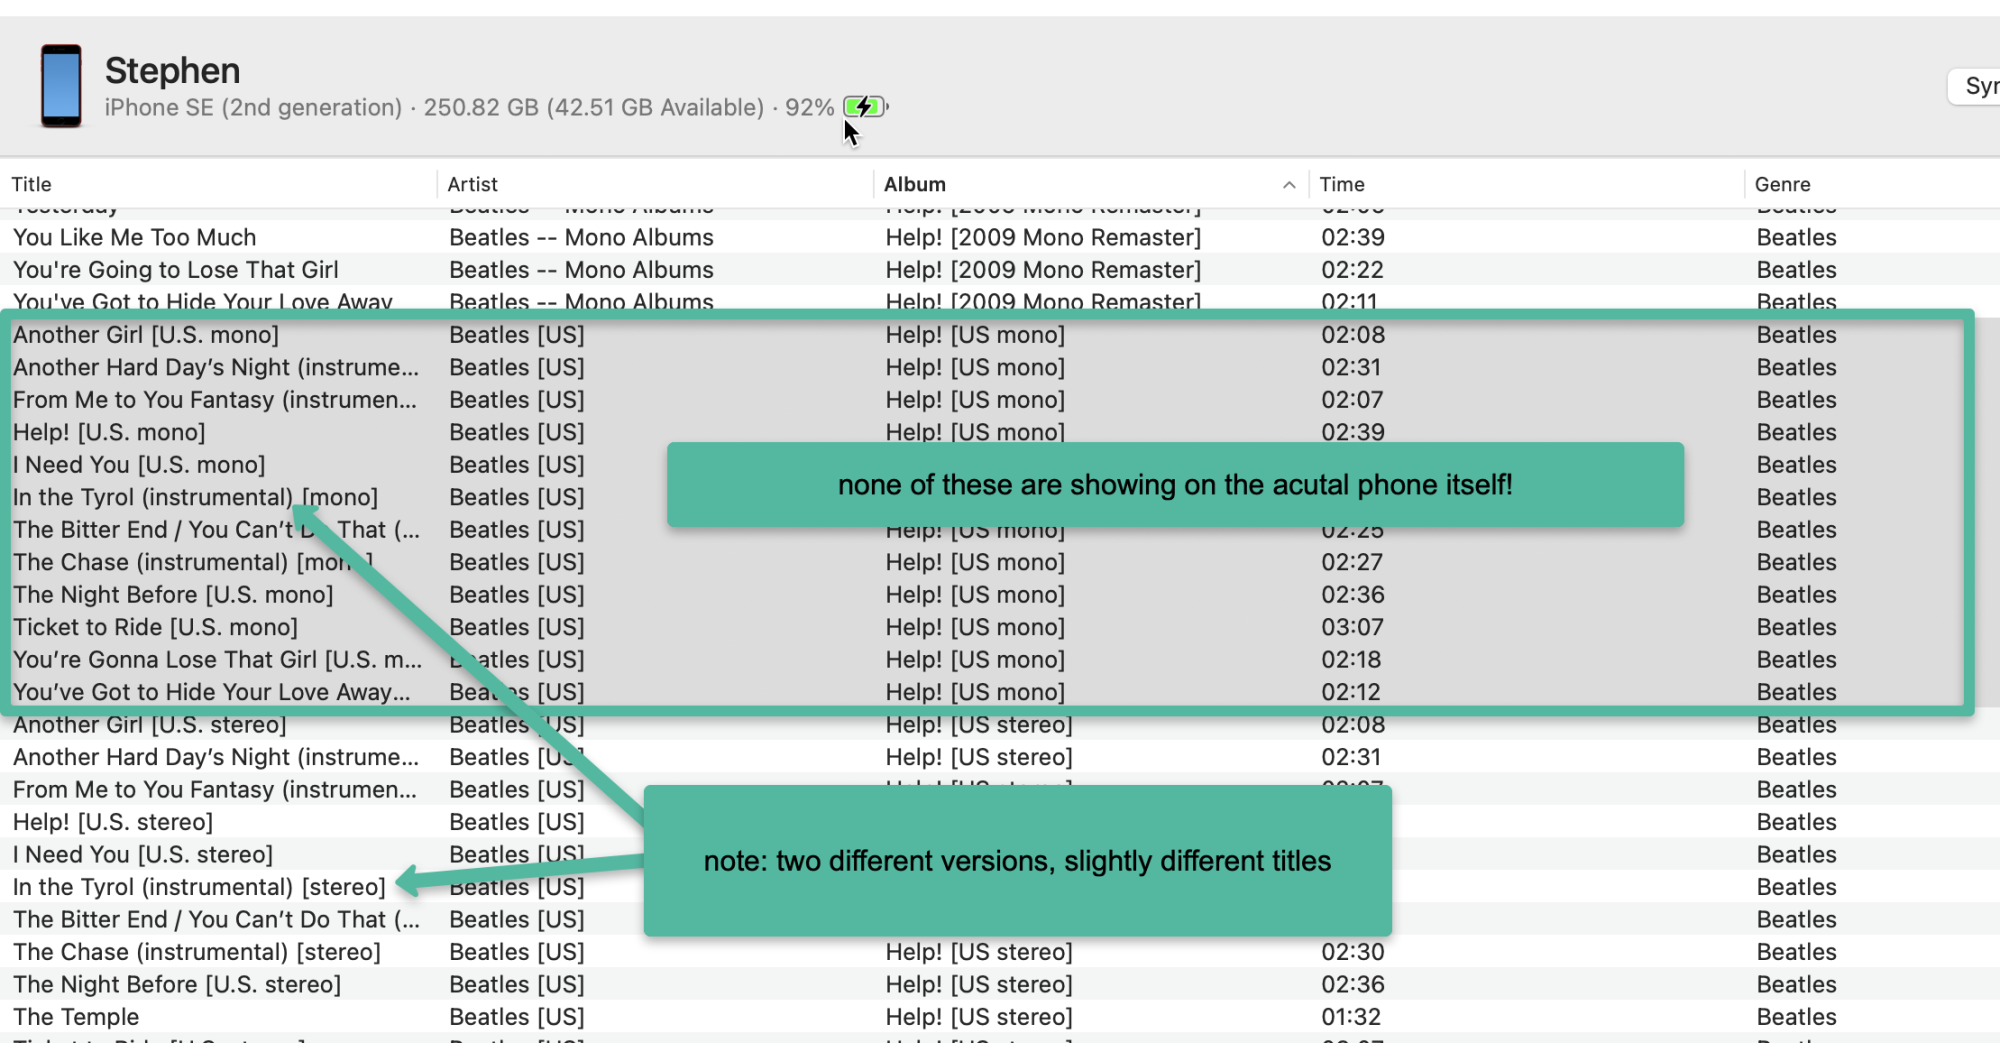The height and width of the screenshot is (1043, 2000).
Task: Click the Album column header label
Action: pos(914,184)
